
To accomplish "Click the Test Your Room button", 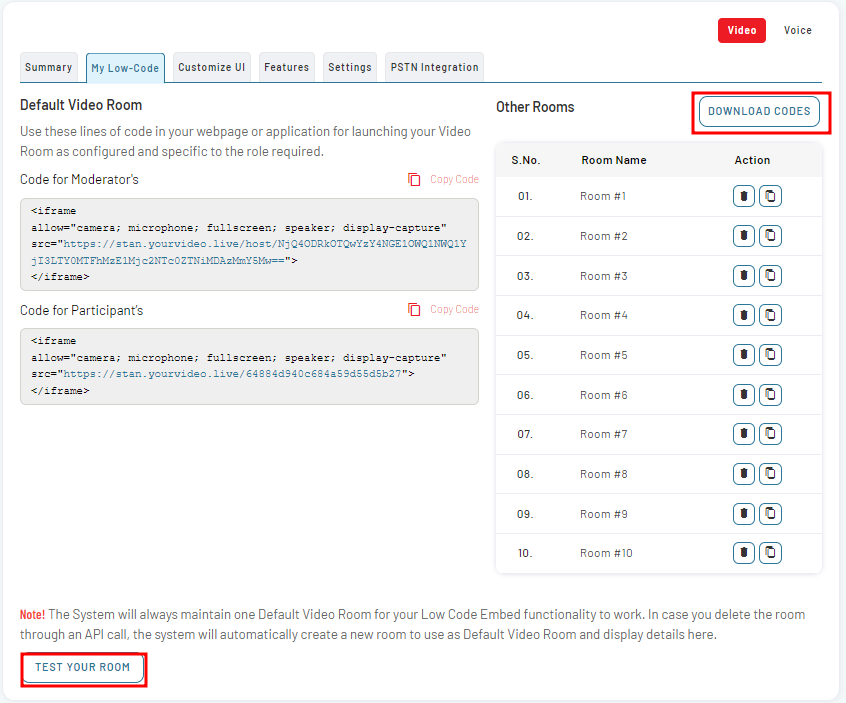I will [x=83, y=667].
